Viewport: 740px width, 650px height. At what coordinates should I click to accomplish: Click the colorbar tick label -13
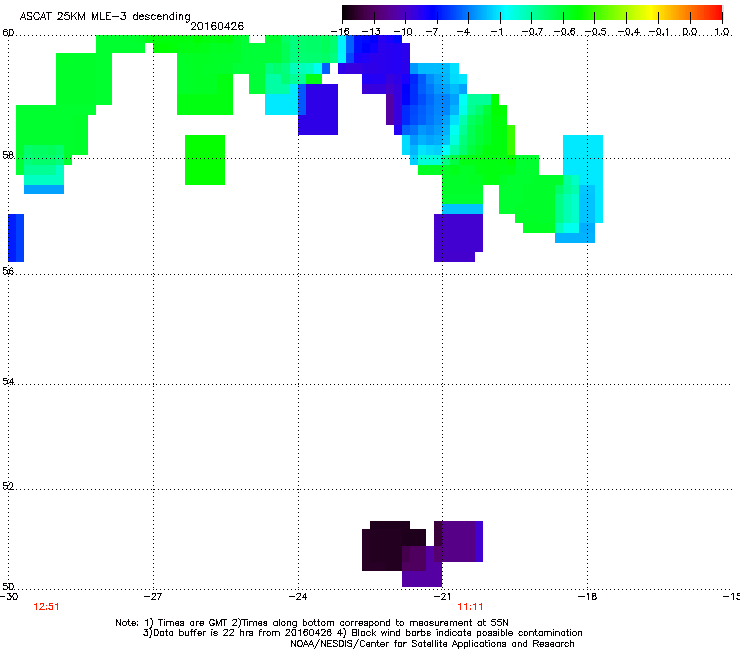click(371, 32)
